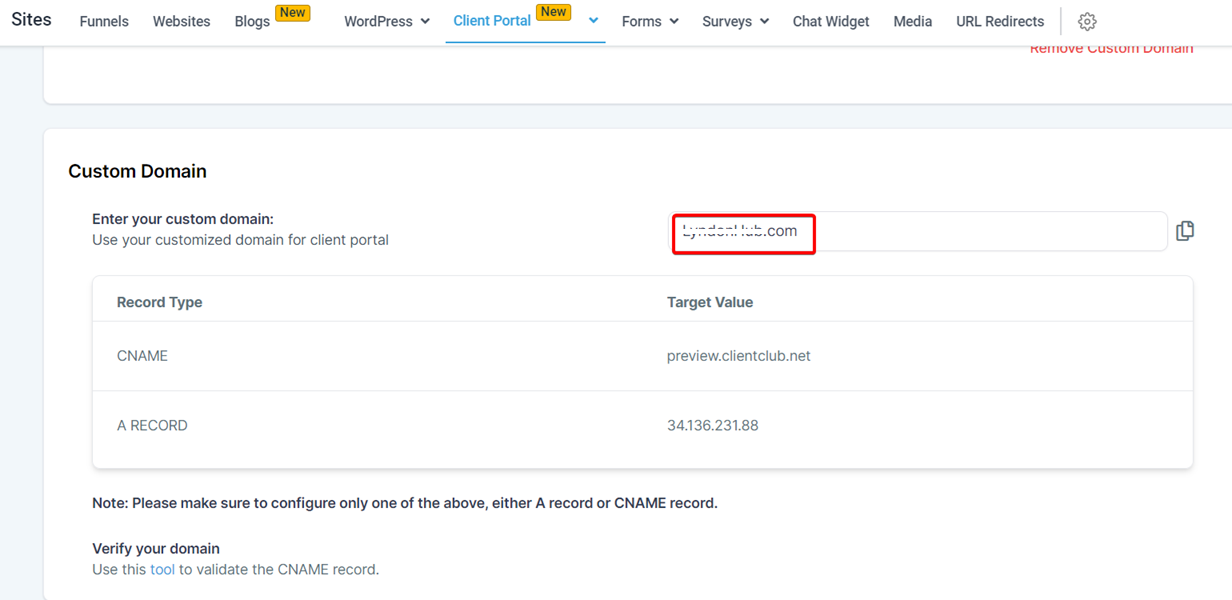
Task: Click the New badge beside Client Portal
Action: click(x=553, y=12)
